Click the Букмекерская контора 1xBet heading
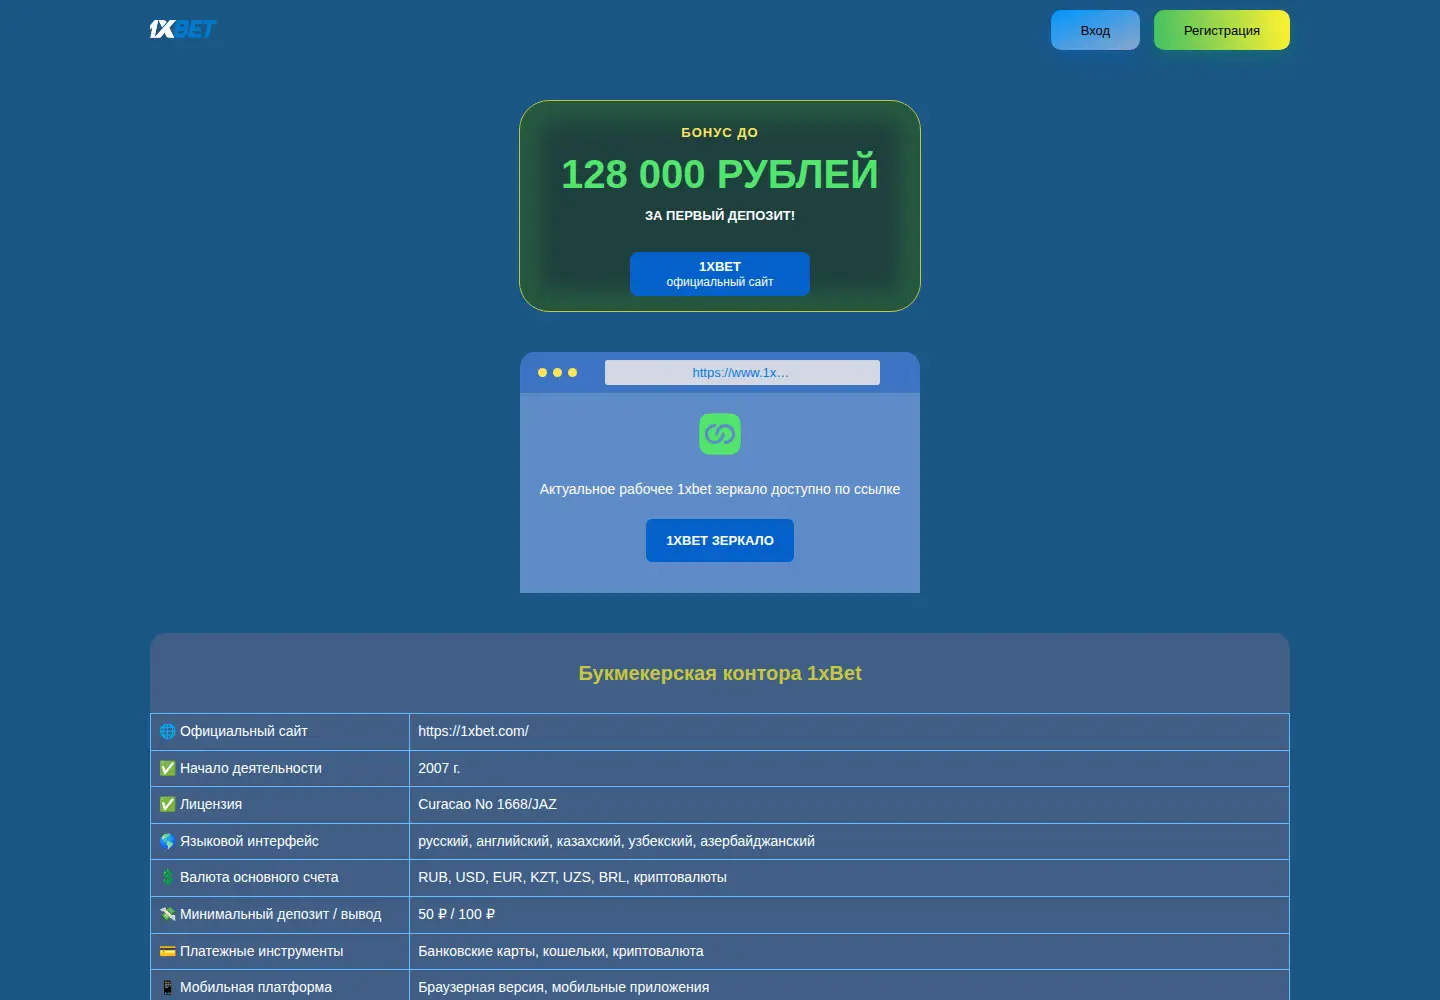 click(720, 673)
